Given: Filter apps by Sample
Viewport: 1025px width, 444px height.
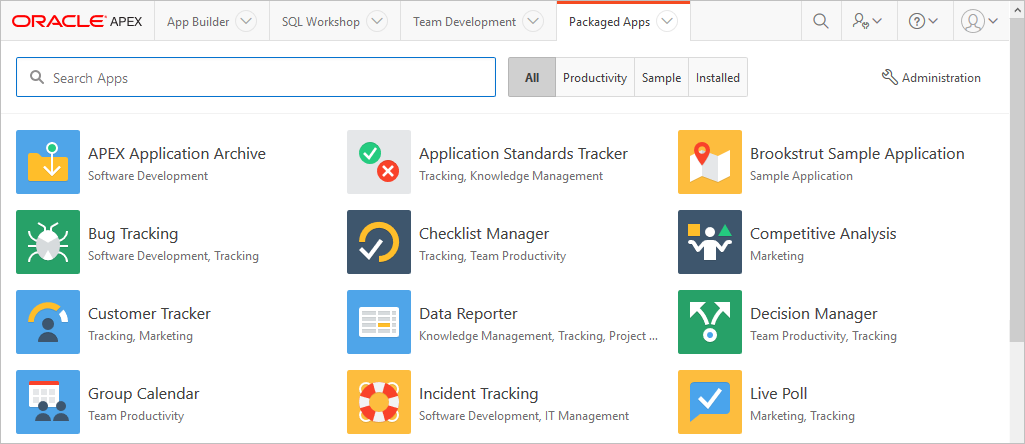Looking at the screenshot, I should coord(662,77).
